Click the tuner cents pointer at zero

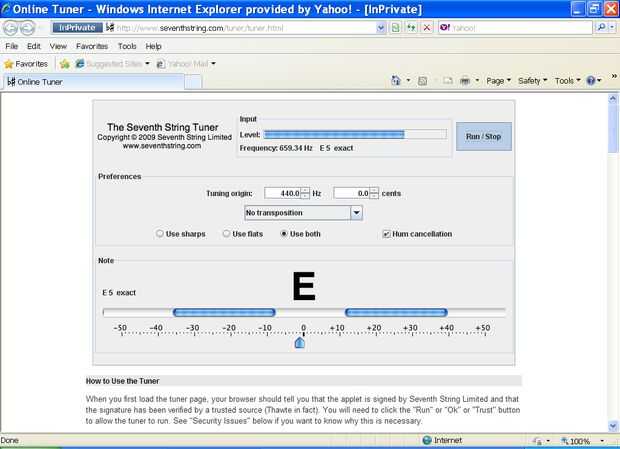click(300, 343)
